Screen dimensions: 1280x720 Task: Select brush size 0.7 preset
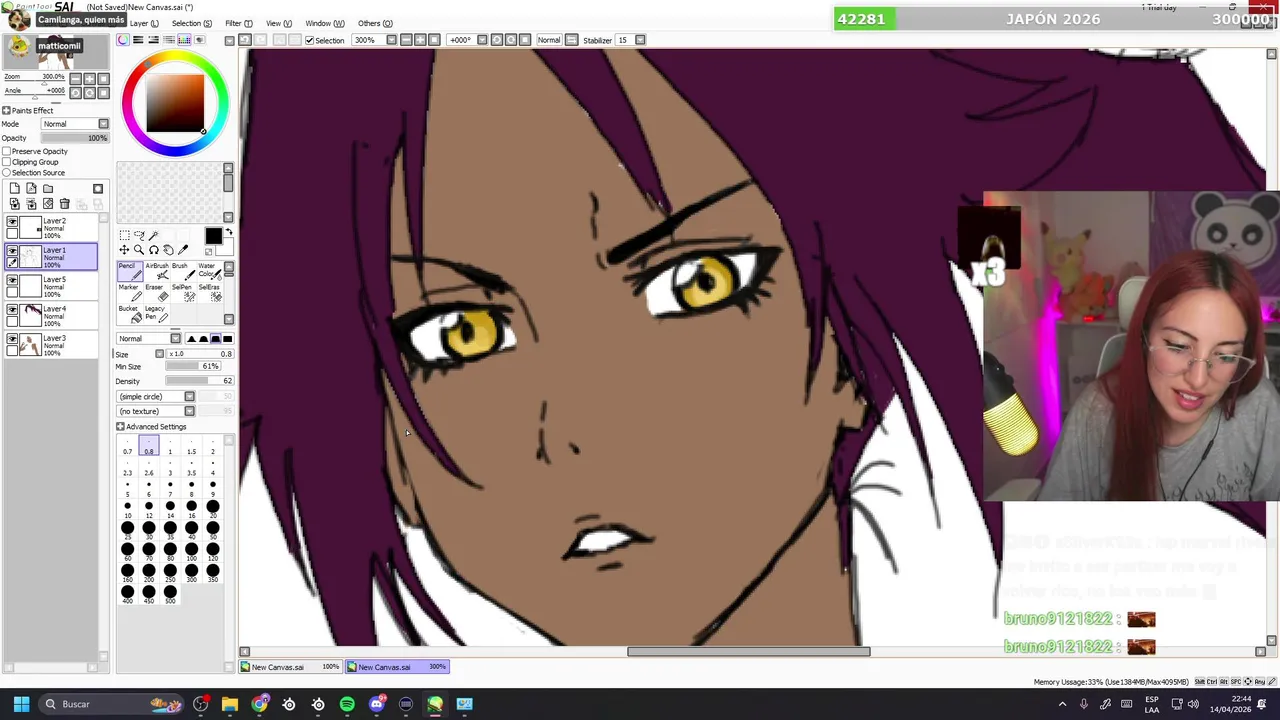coord(127,447)
